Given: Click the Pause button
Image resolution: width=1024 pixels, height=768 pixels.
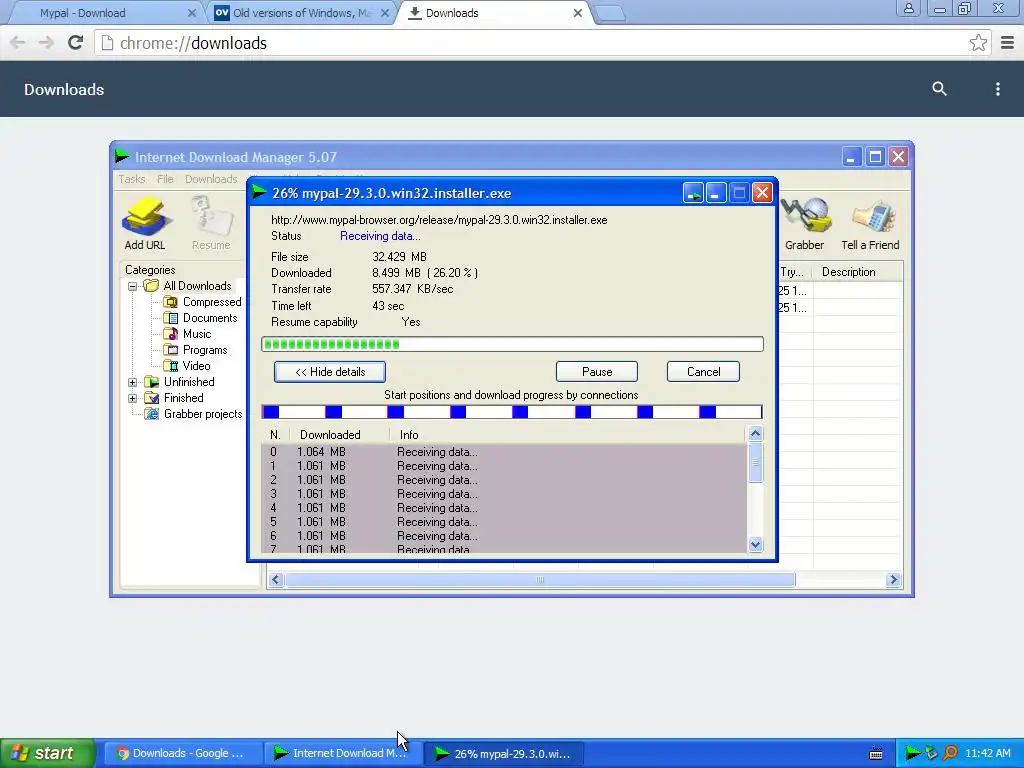Looking at the screenshot, I should point(597,372).
